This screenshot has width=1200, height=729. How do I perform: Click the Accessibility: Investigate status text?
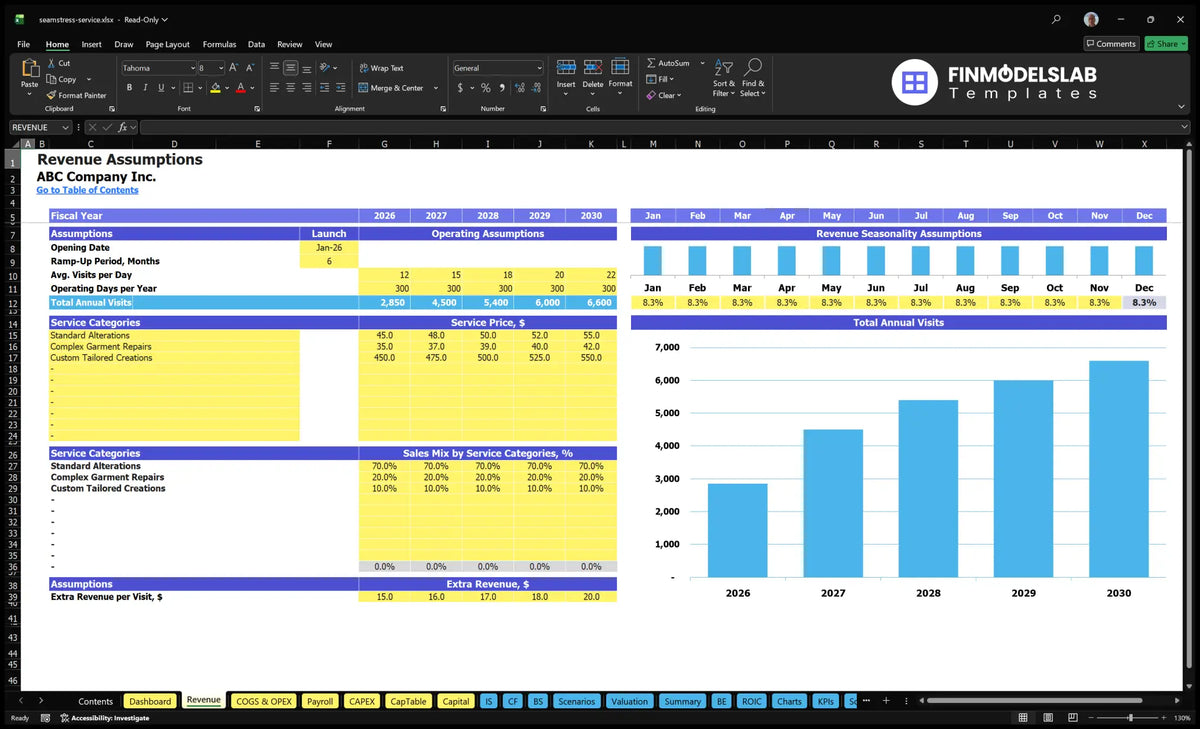[104, 718]
